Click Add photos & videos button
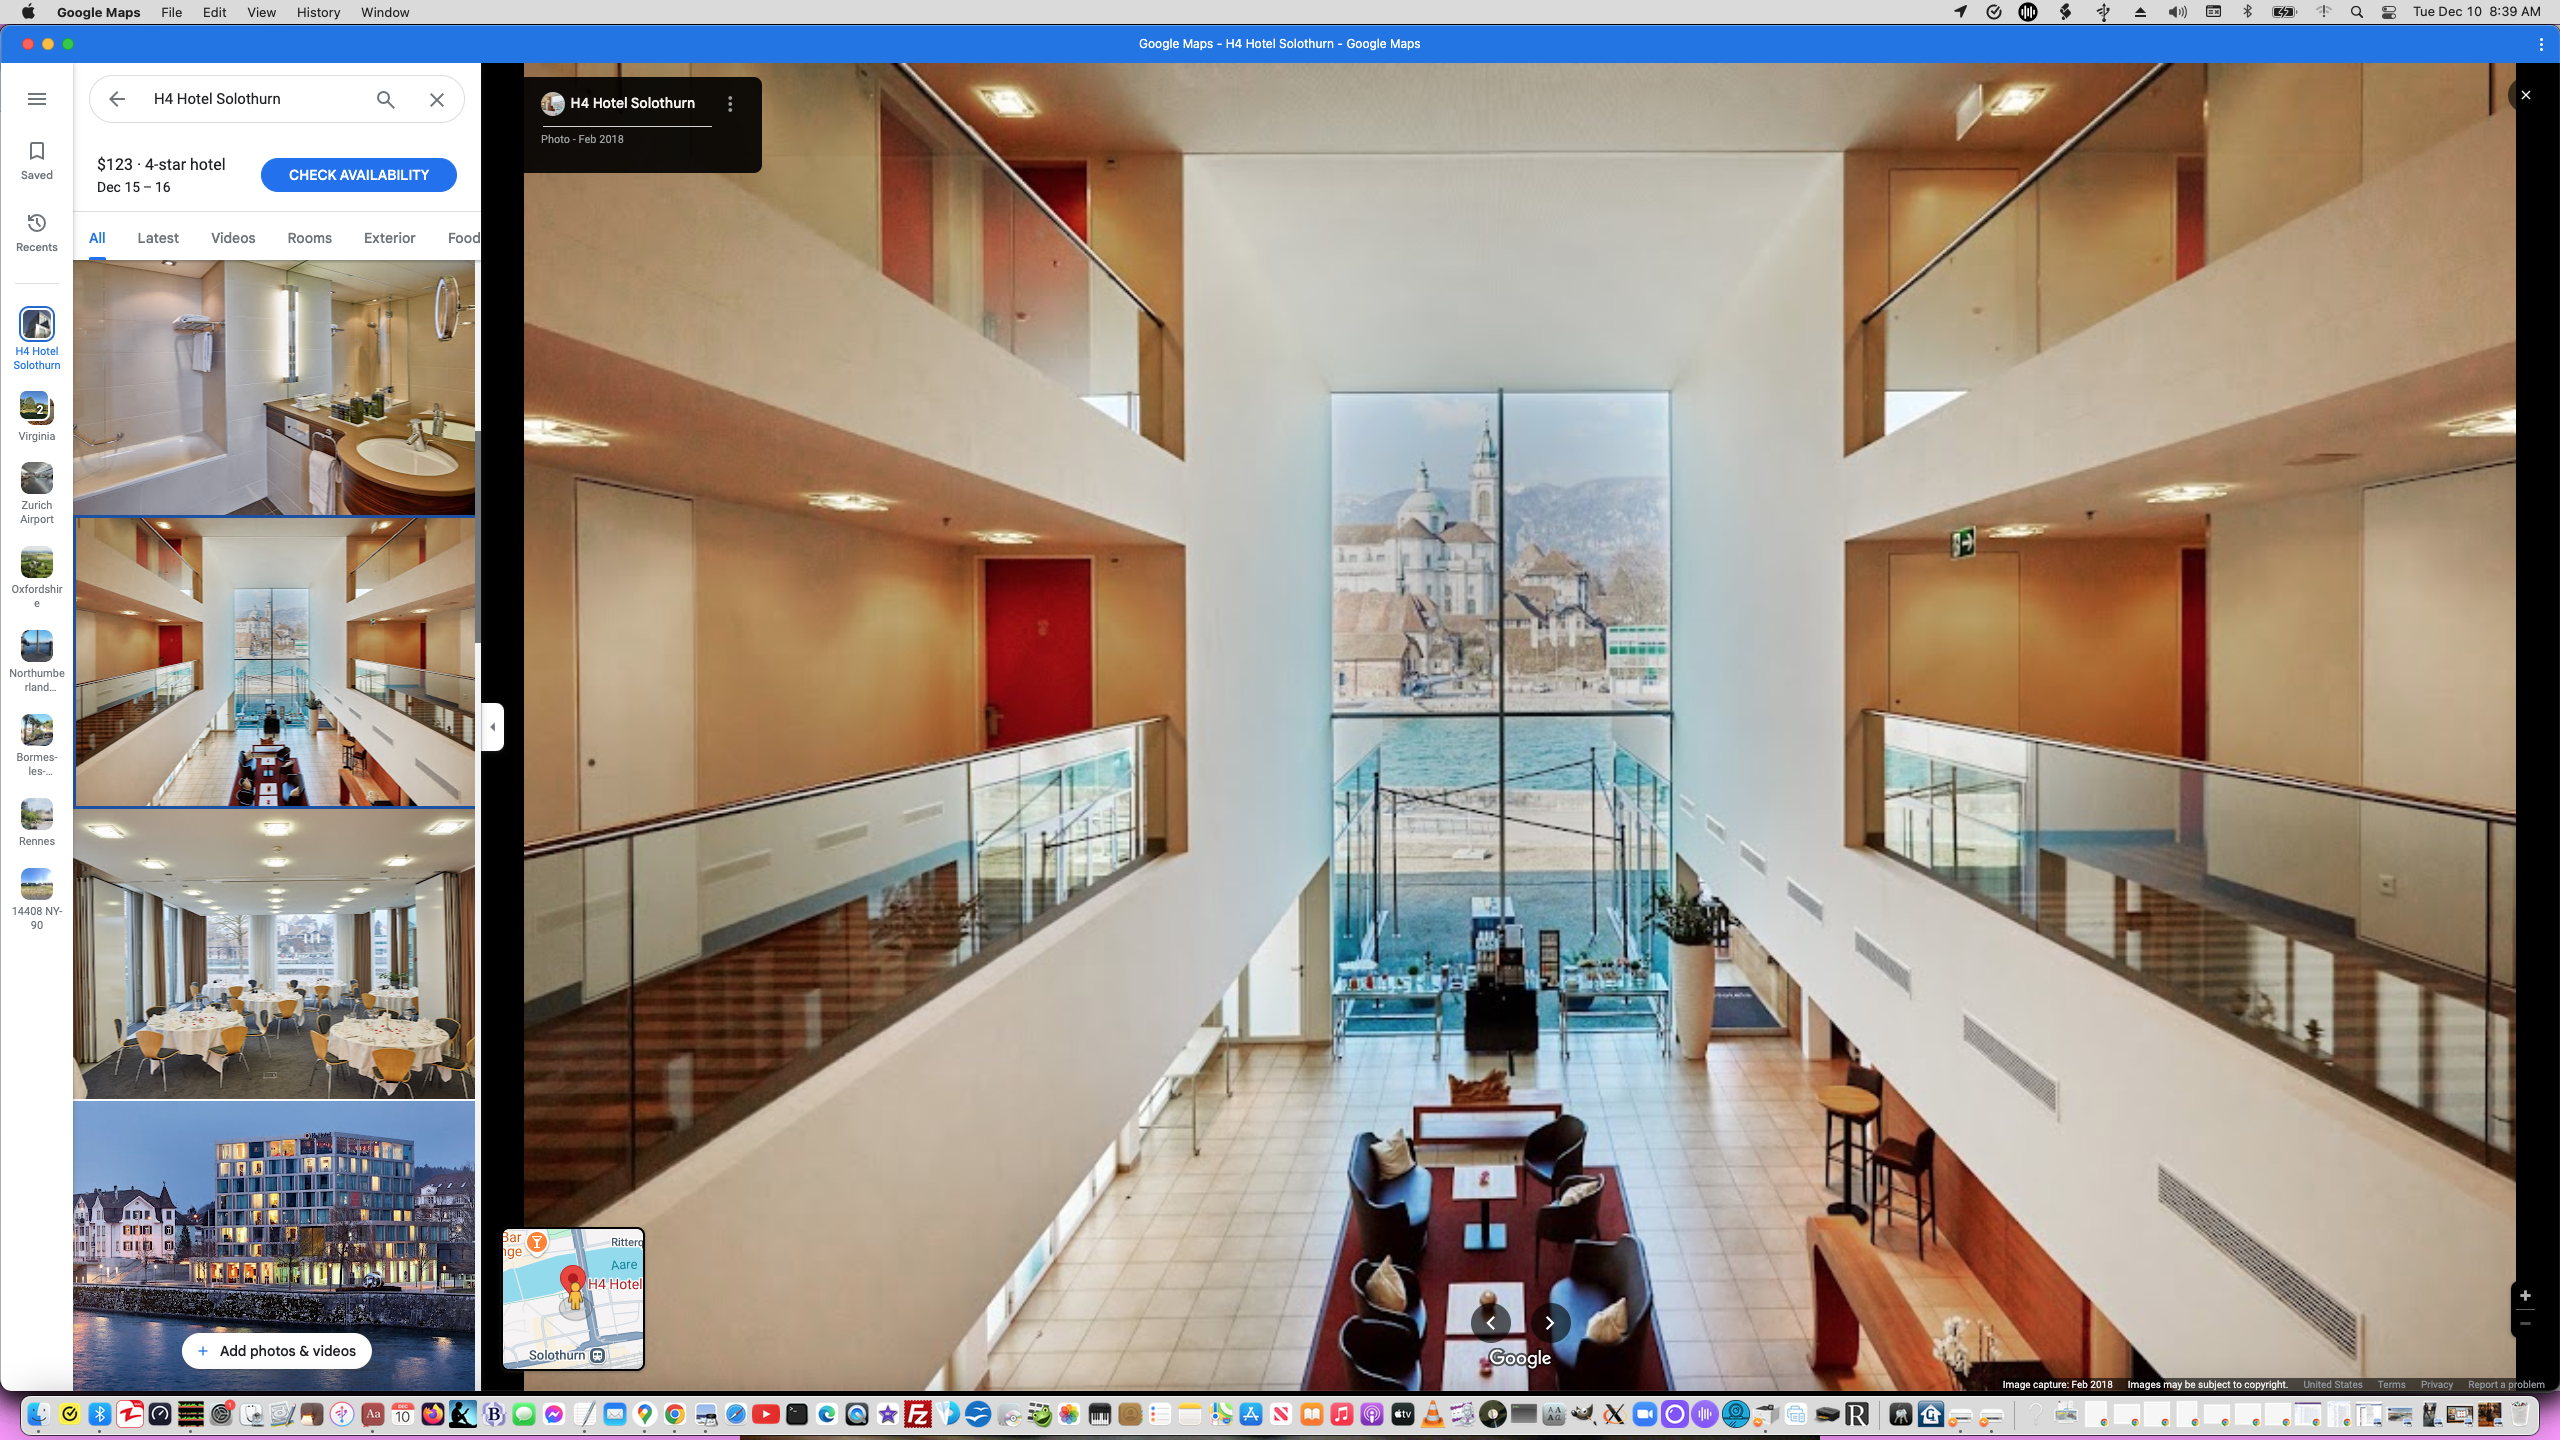Image resolution: width=2560 pixels, height=1440 pixels. (x=276, y=1351)
